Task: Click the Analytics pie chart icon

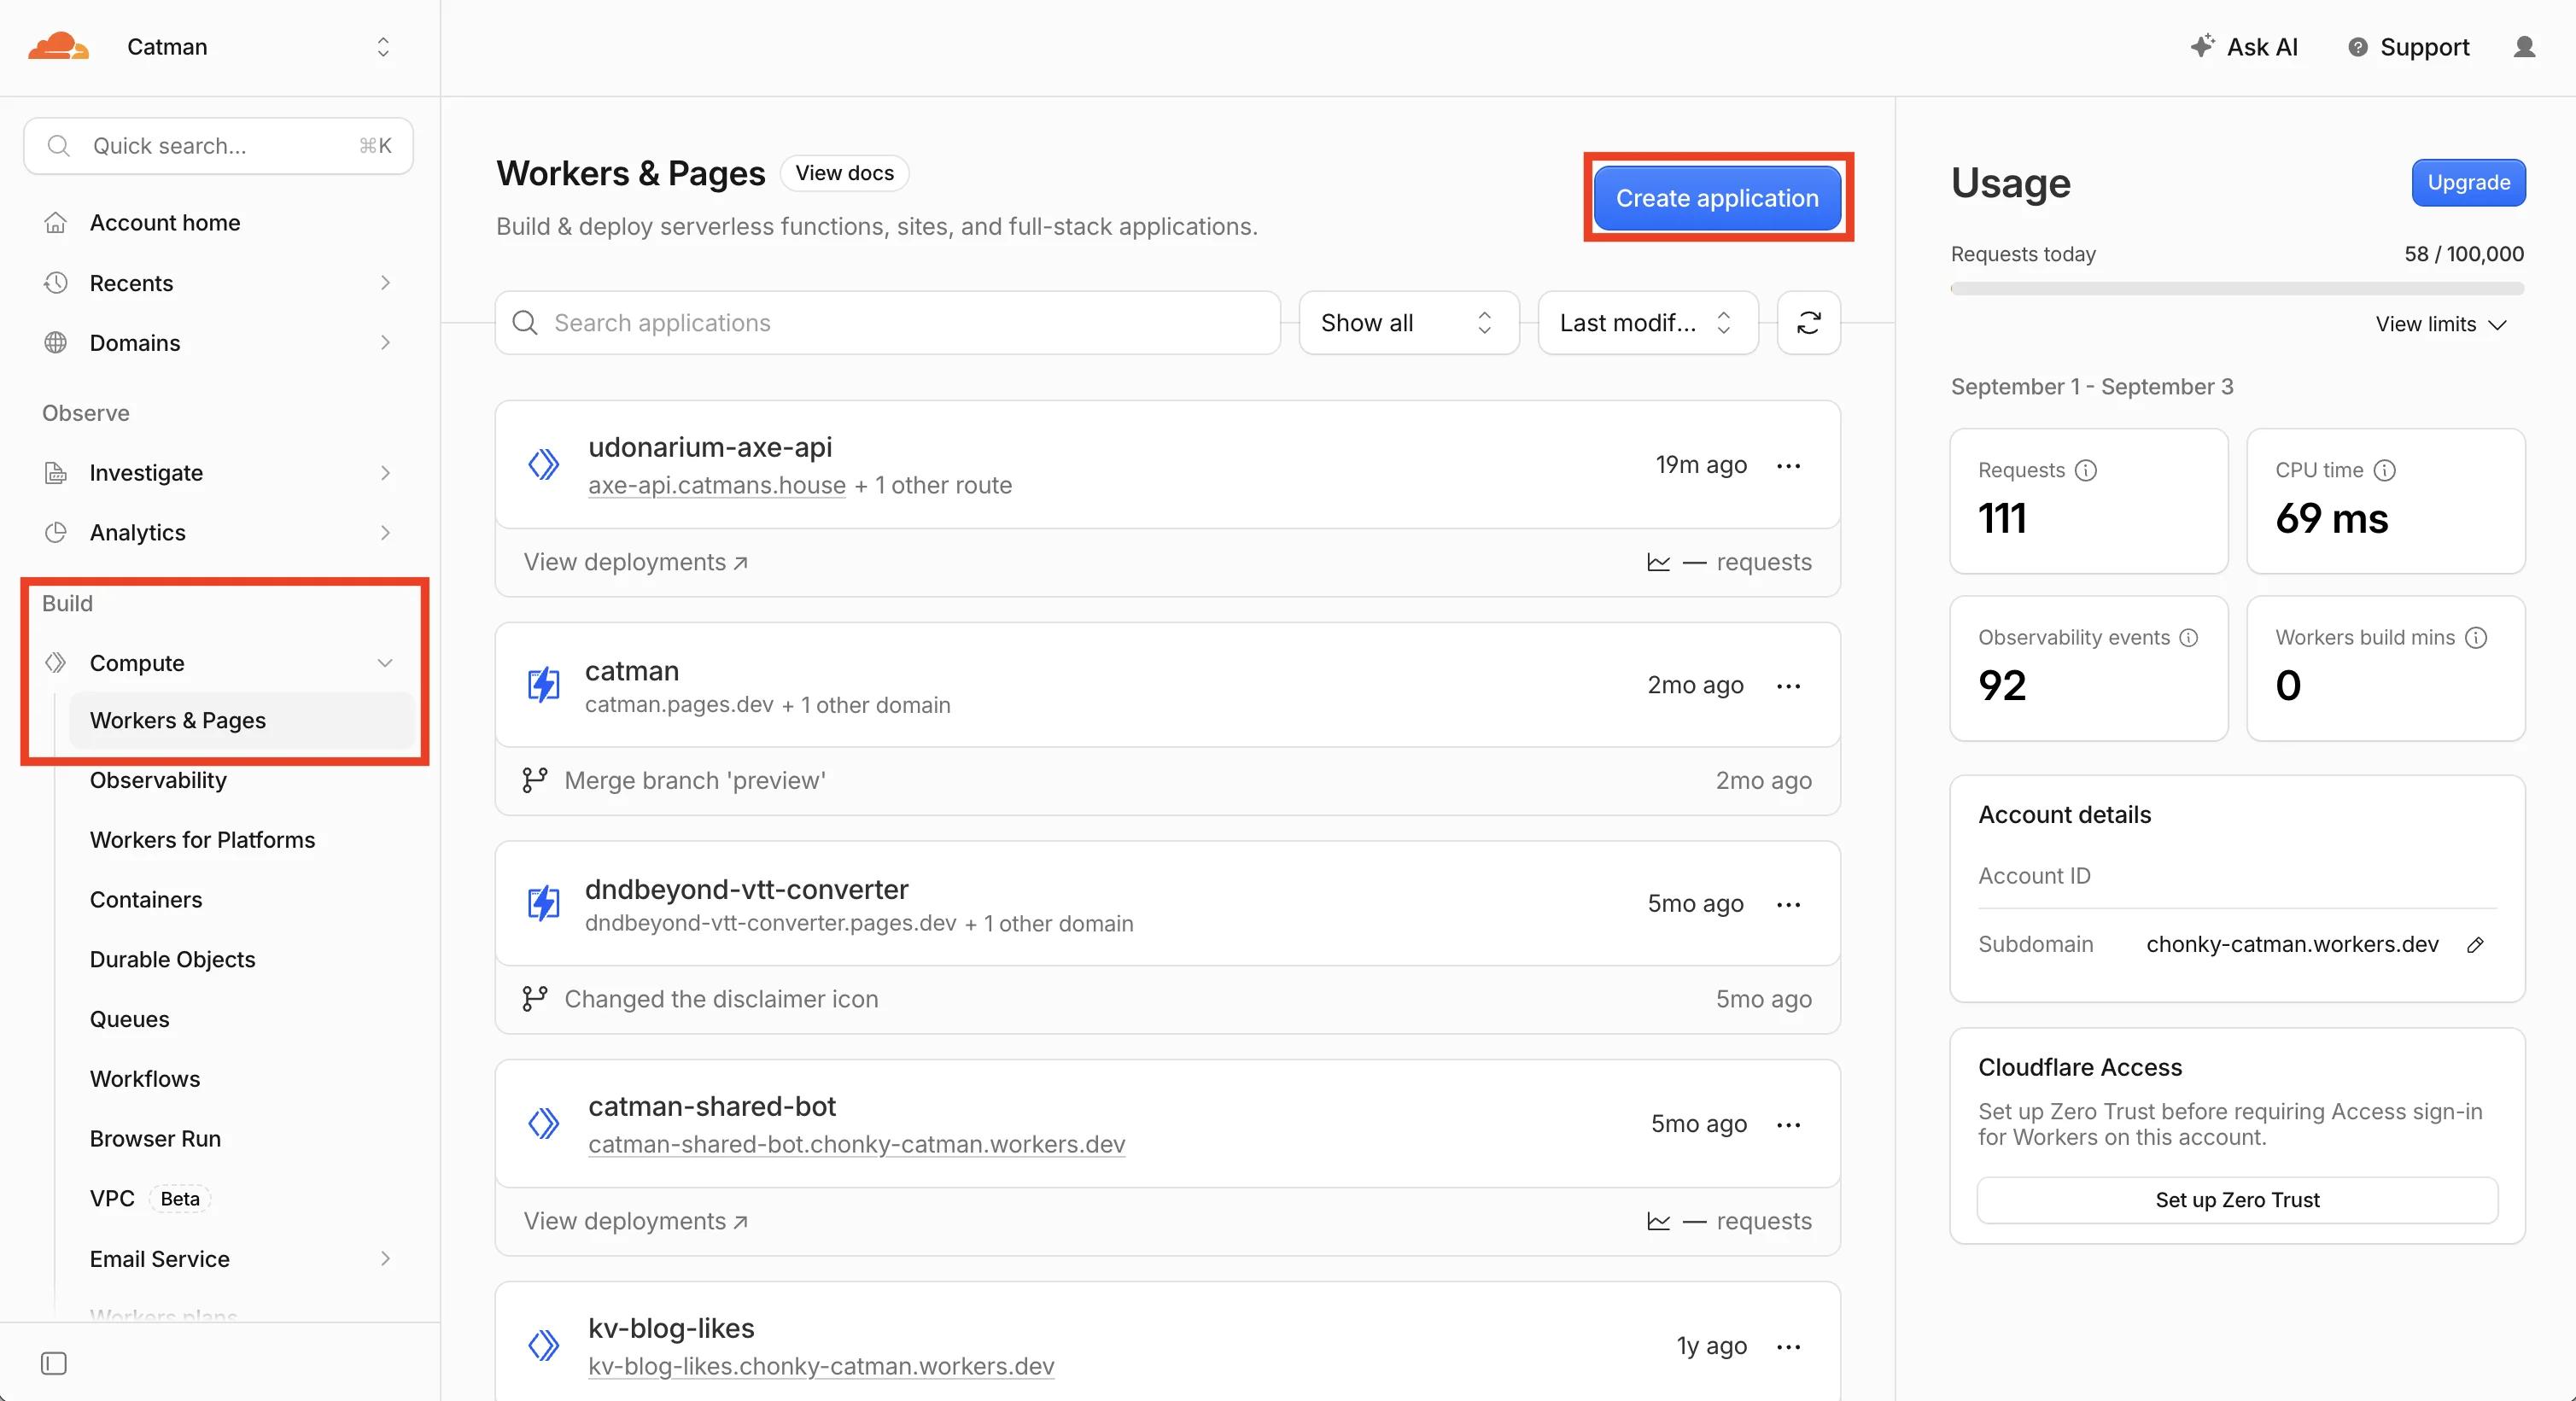Action: point(56,532)
